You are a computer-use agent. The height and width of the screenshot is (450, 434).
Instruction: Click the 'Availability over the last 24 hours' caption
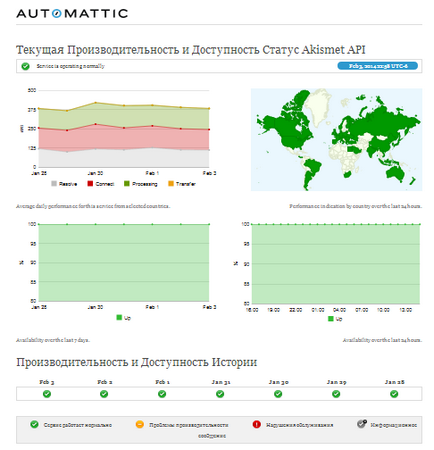(382, 340)
